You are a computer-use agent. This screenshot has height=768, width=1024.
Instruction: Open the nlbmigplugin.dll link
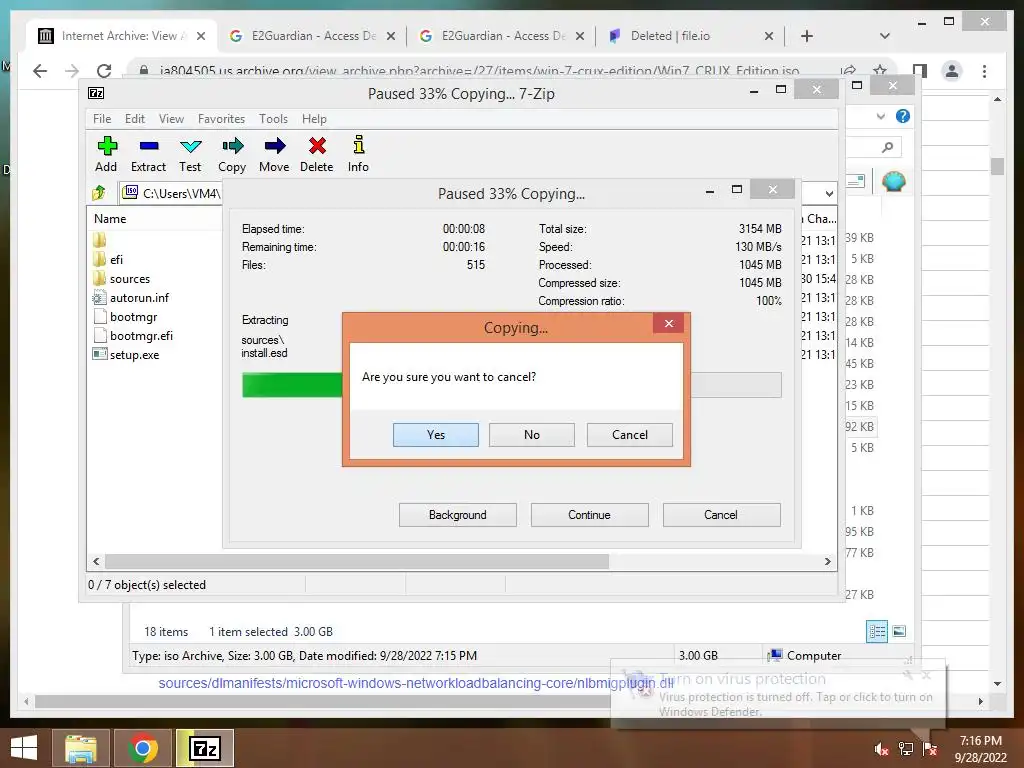coord(415,683)
